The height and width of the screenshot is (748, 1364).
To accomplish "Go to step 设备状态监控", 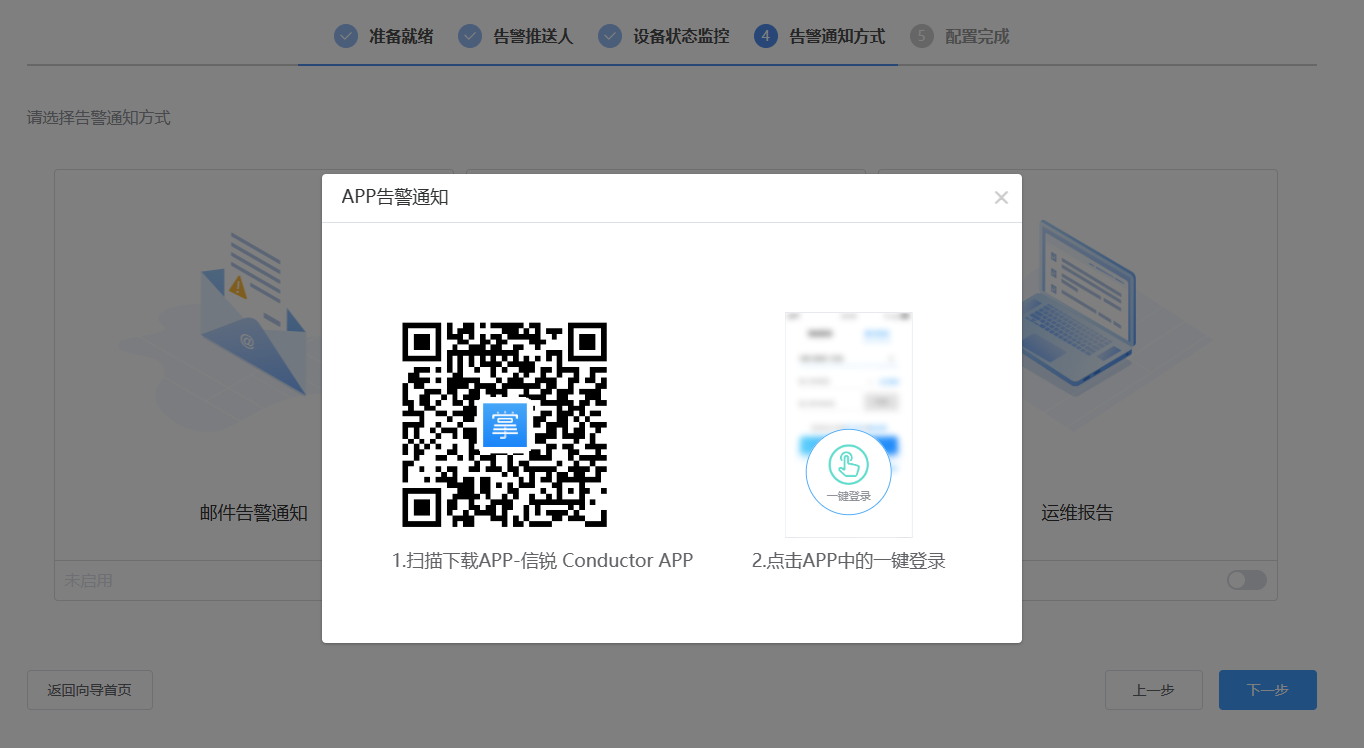I will [663, 37].
